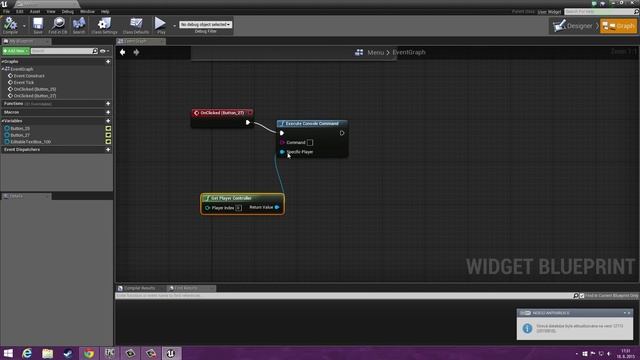Viewport: 640px width, 360px height.
Task: Open the Asset menu
Action: pyautogui.click(x=35, y=12)
